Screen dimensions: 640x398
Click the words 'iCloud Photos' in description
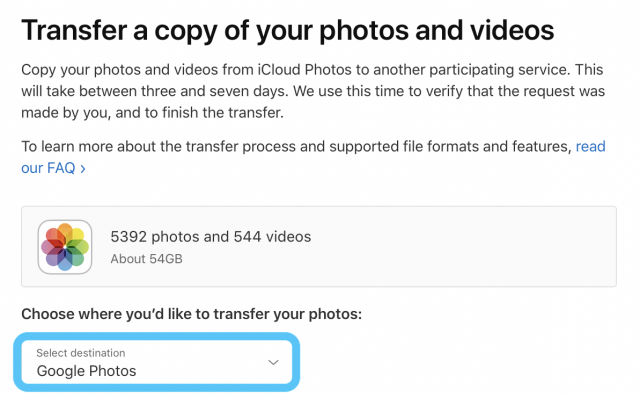point(304,70)
